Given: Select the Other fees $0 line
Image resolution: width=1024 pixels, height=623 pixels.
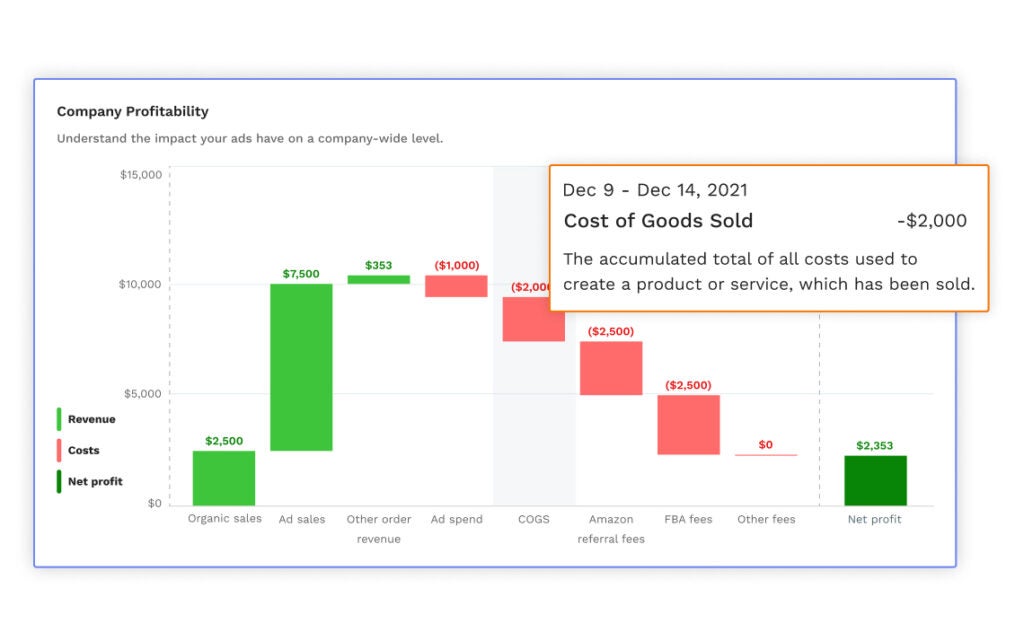Looking at the screenshot, I should 766,455.
